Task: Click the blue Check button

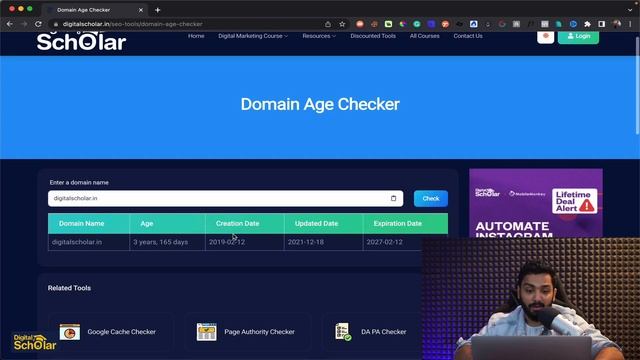Action: [x=431, y=198]
